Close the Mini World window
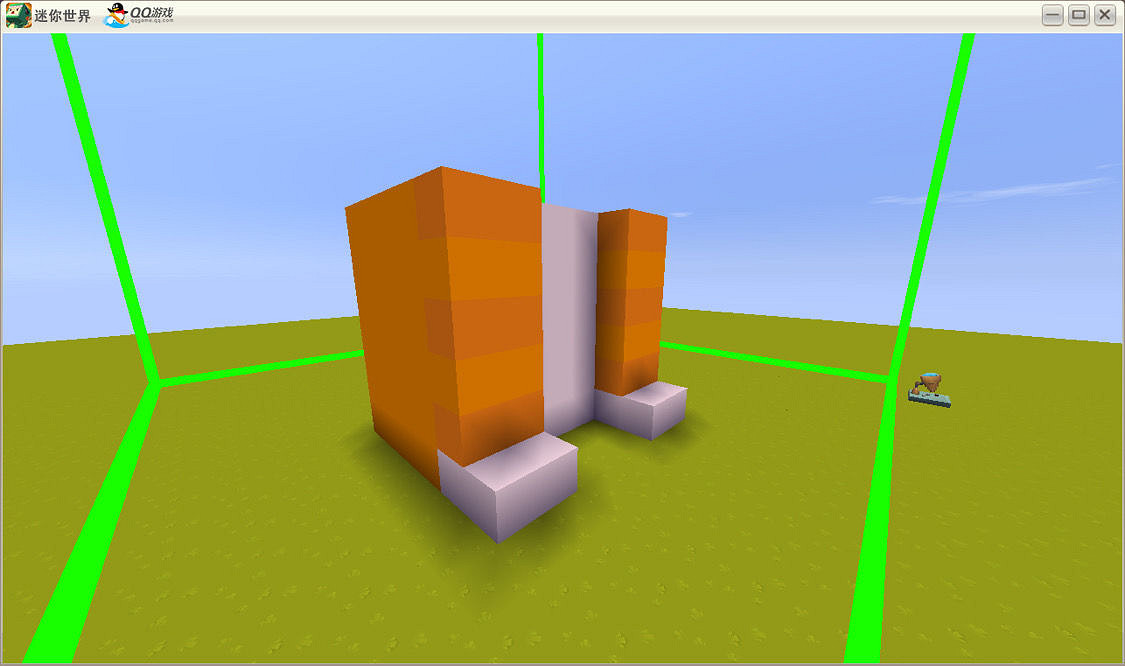Screen dimensions: 1125x666 coord(1104,14)
